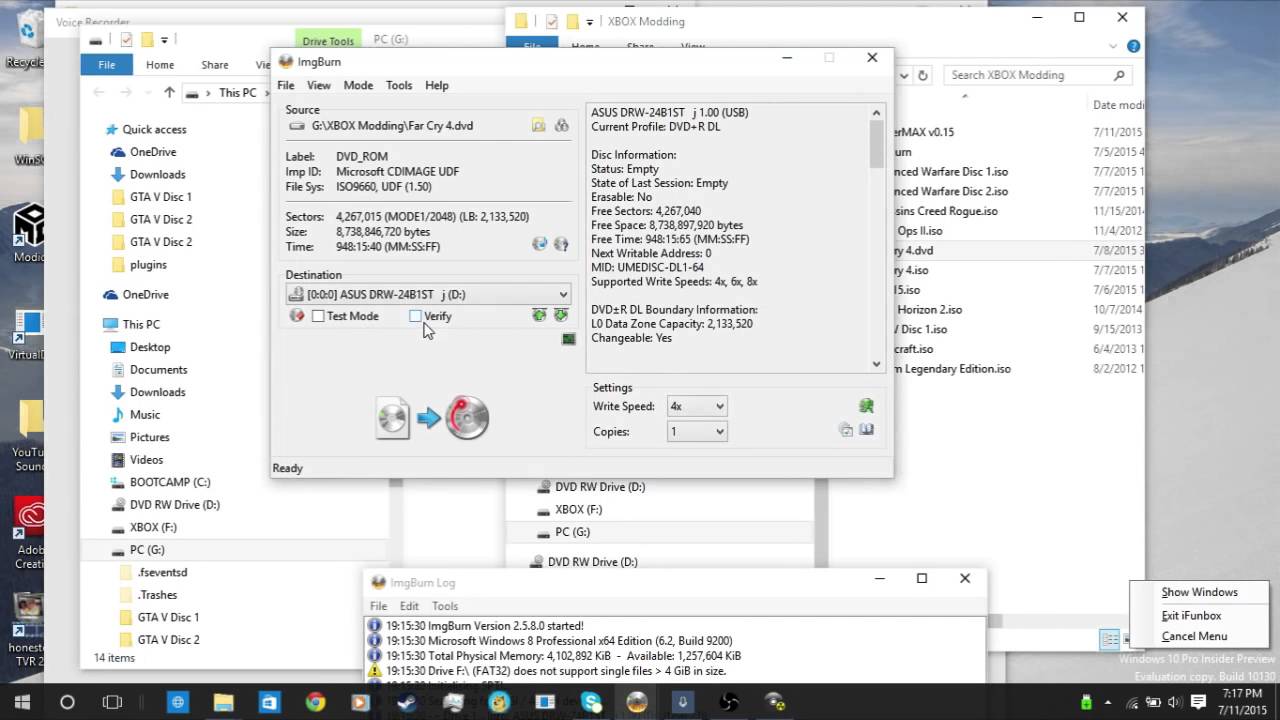
Task: Select plugins folder in navigation pane
Action: pos(148,265)
